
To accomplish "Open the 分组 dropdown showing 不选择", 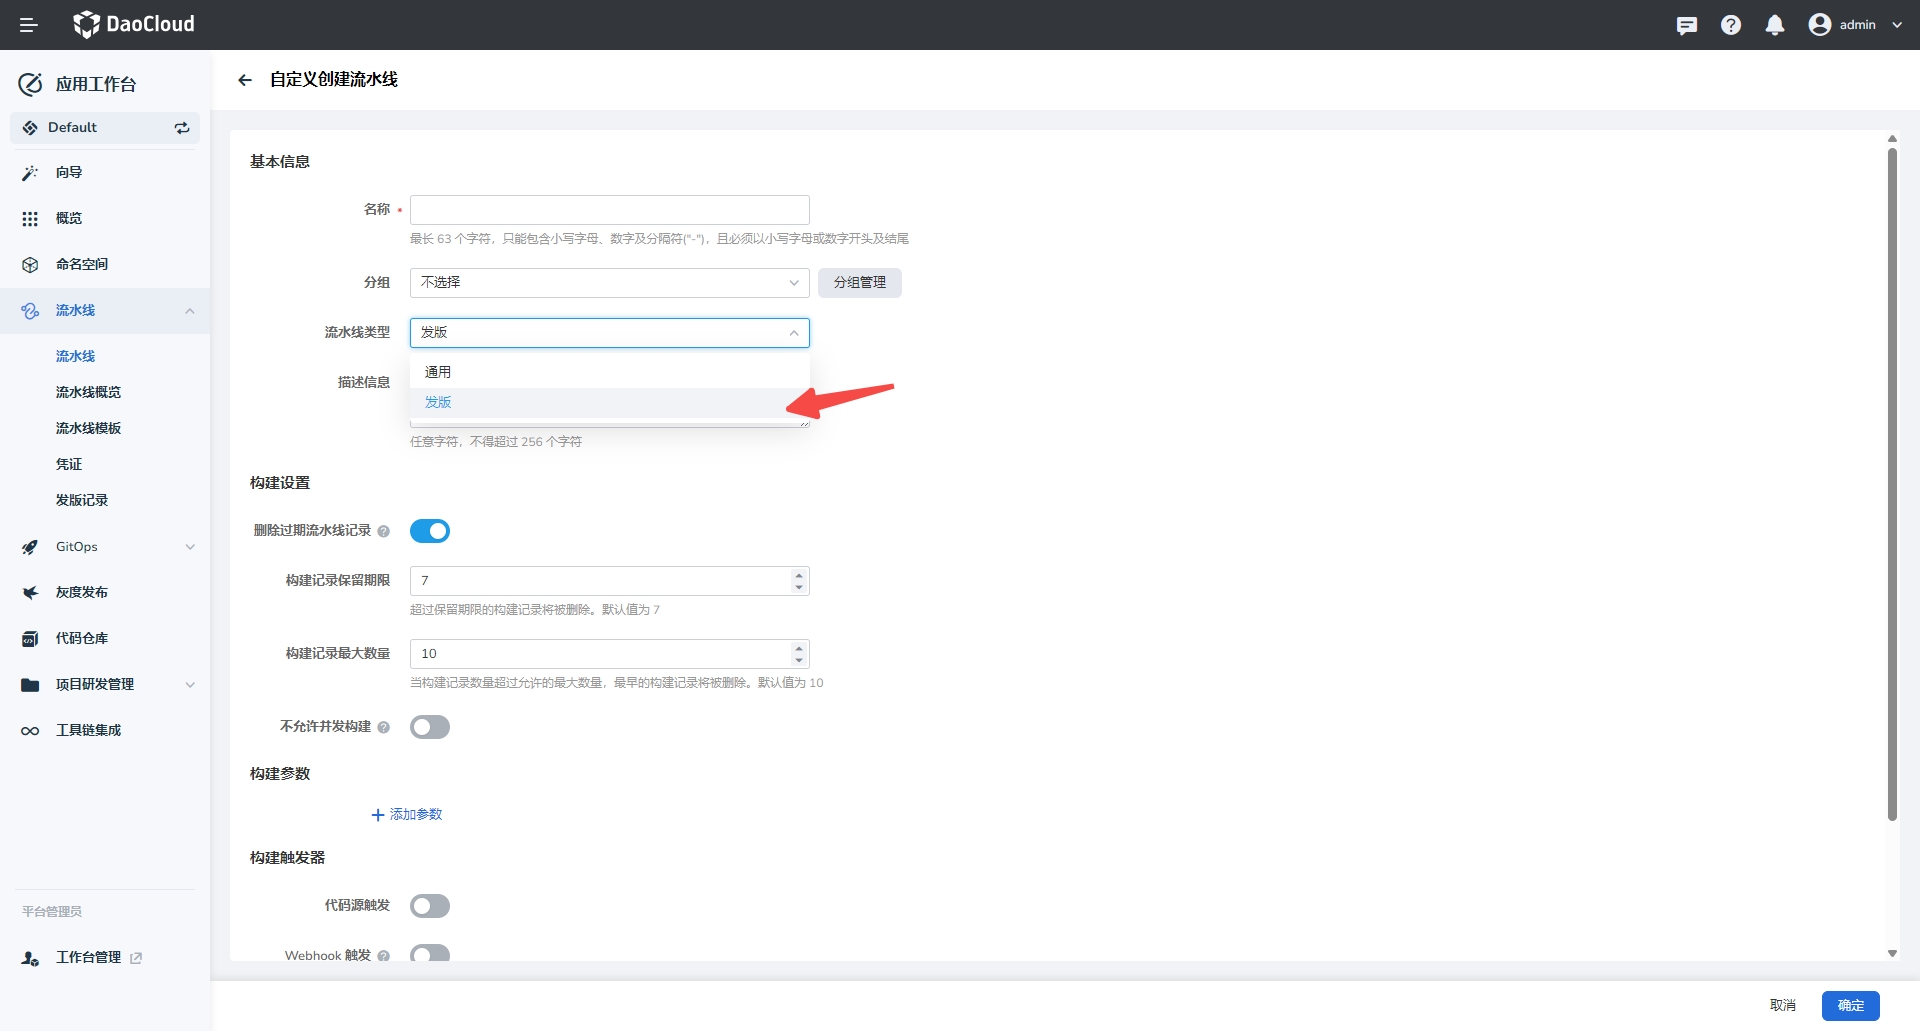I will [609, 283].
